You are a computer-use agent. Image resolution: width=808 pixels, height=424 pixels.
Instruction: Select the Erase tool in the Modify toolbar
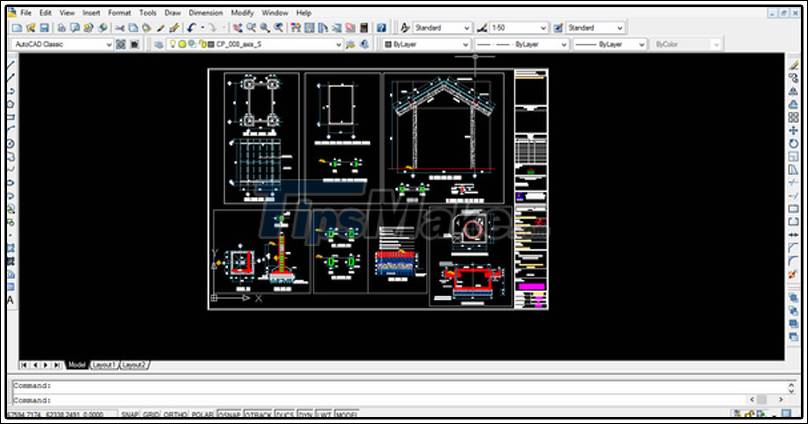click(x=794, y=65)
